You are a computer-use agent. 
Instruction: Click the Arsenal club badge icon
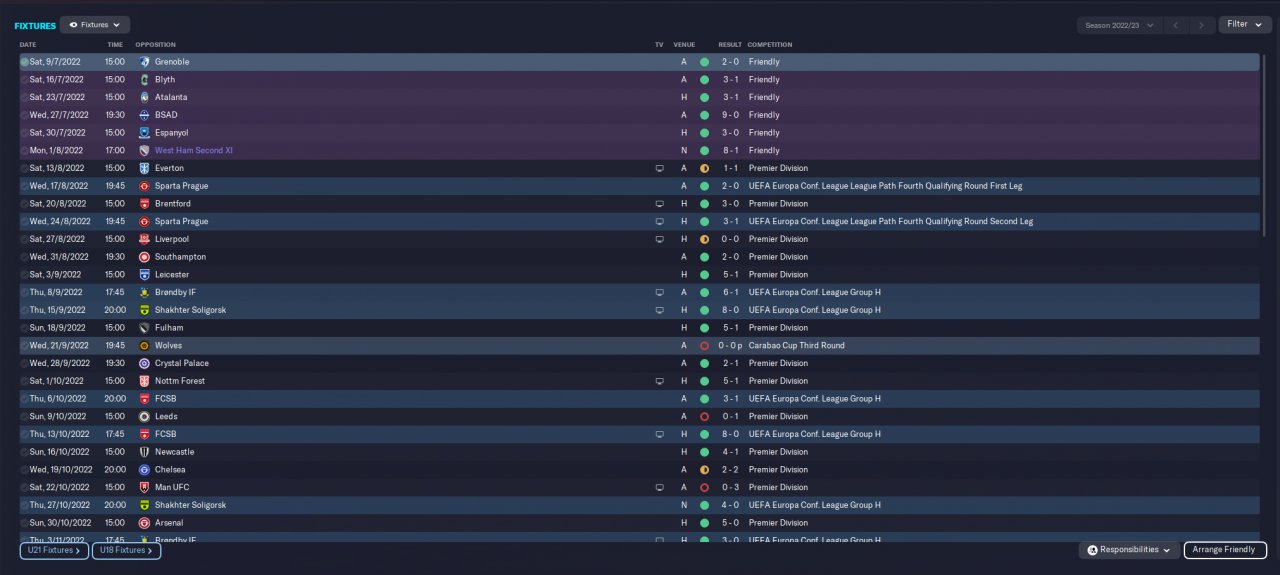[144, 523]
